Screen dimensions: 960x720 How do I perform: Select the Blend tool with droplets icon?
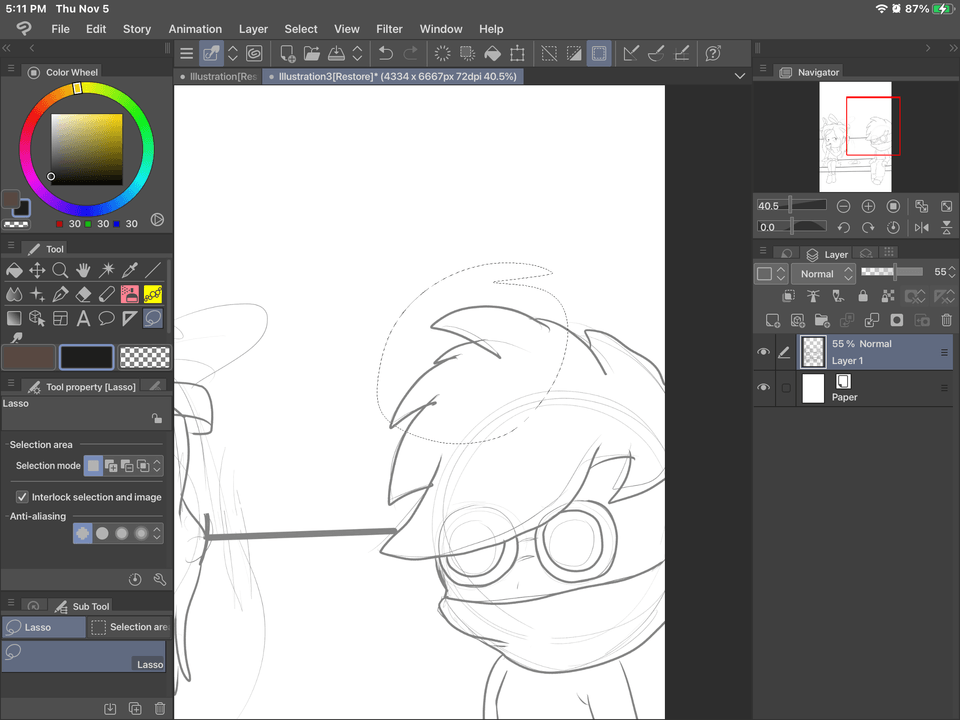(13, 294)
